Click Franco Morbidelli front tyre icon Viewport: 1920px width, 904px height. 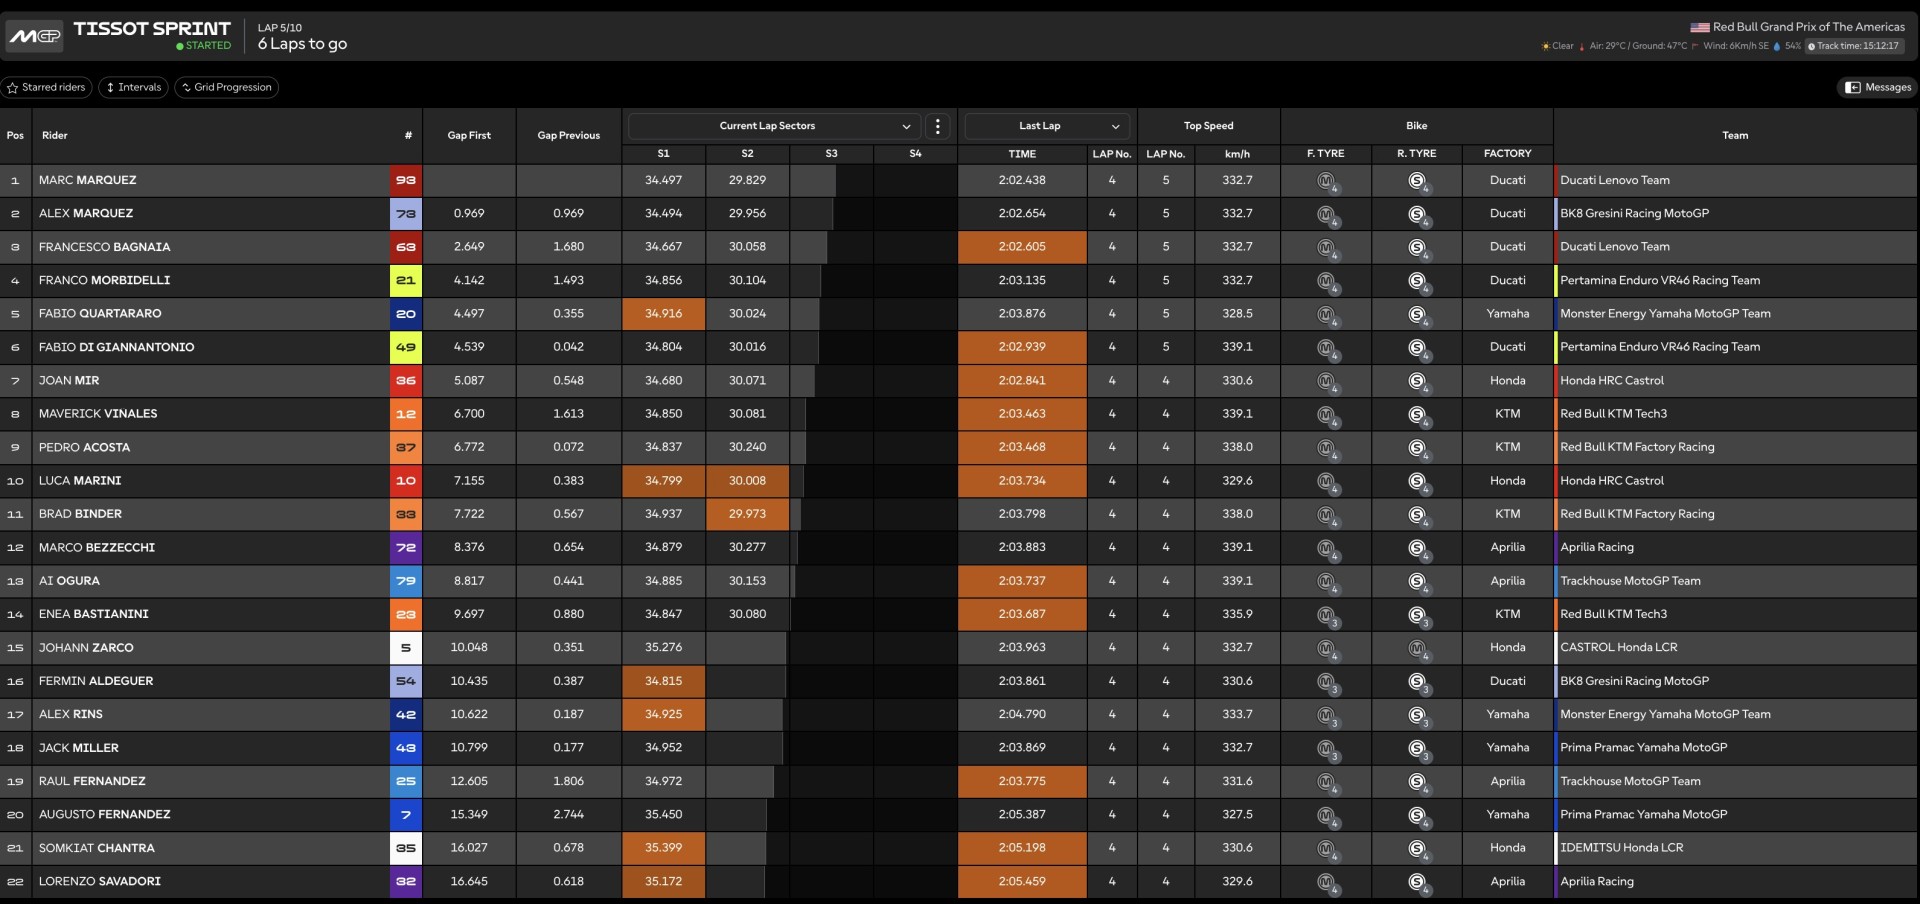(x=1327, y=282)
